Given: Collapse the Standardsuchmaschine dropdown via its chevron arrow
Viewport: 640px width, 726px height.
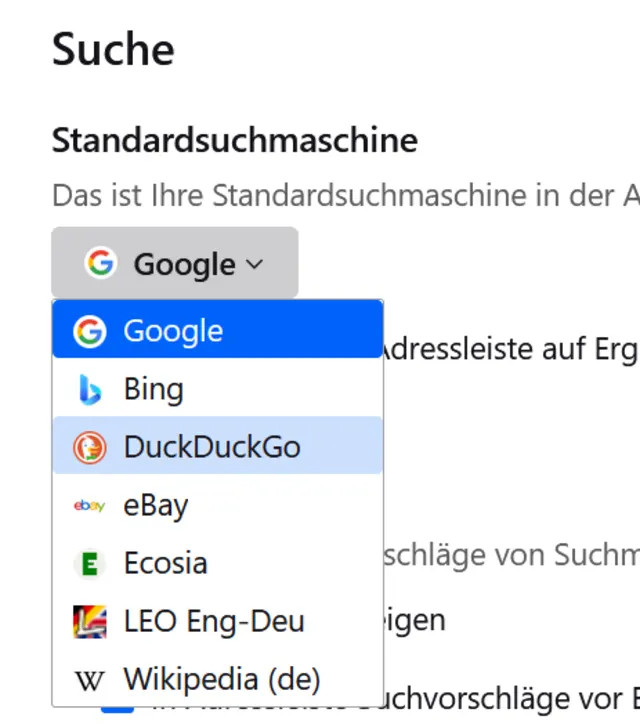Looking at the screenshot, I should [254, 264].
